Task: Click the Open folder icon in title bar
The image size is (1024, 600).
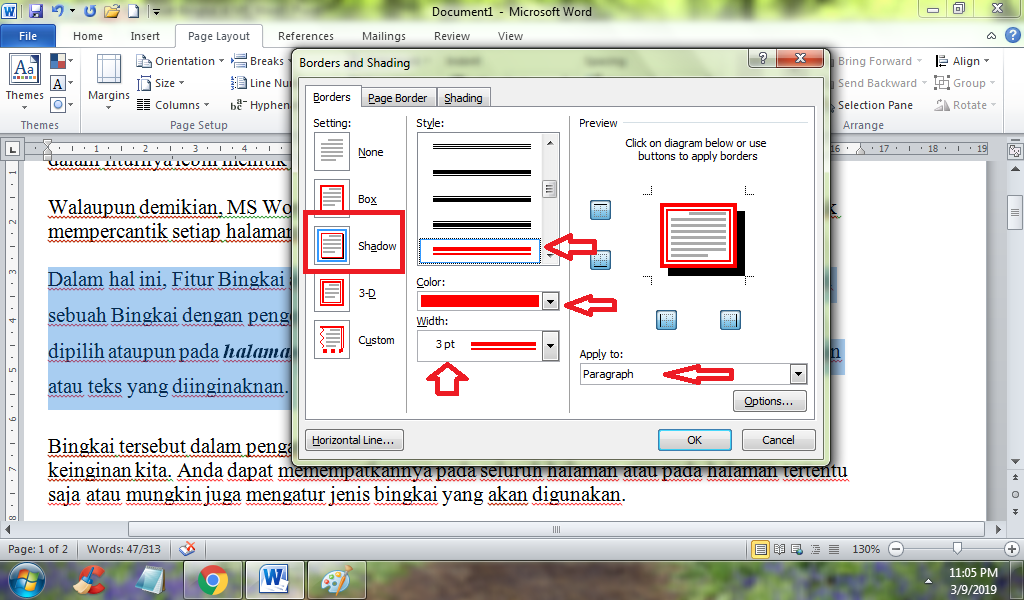Action: 112,10
